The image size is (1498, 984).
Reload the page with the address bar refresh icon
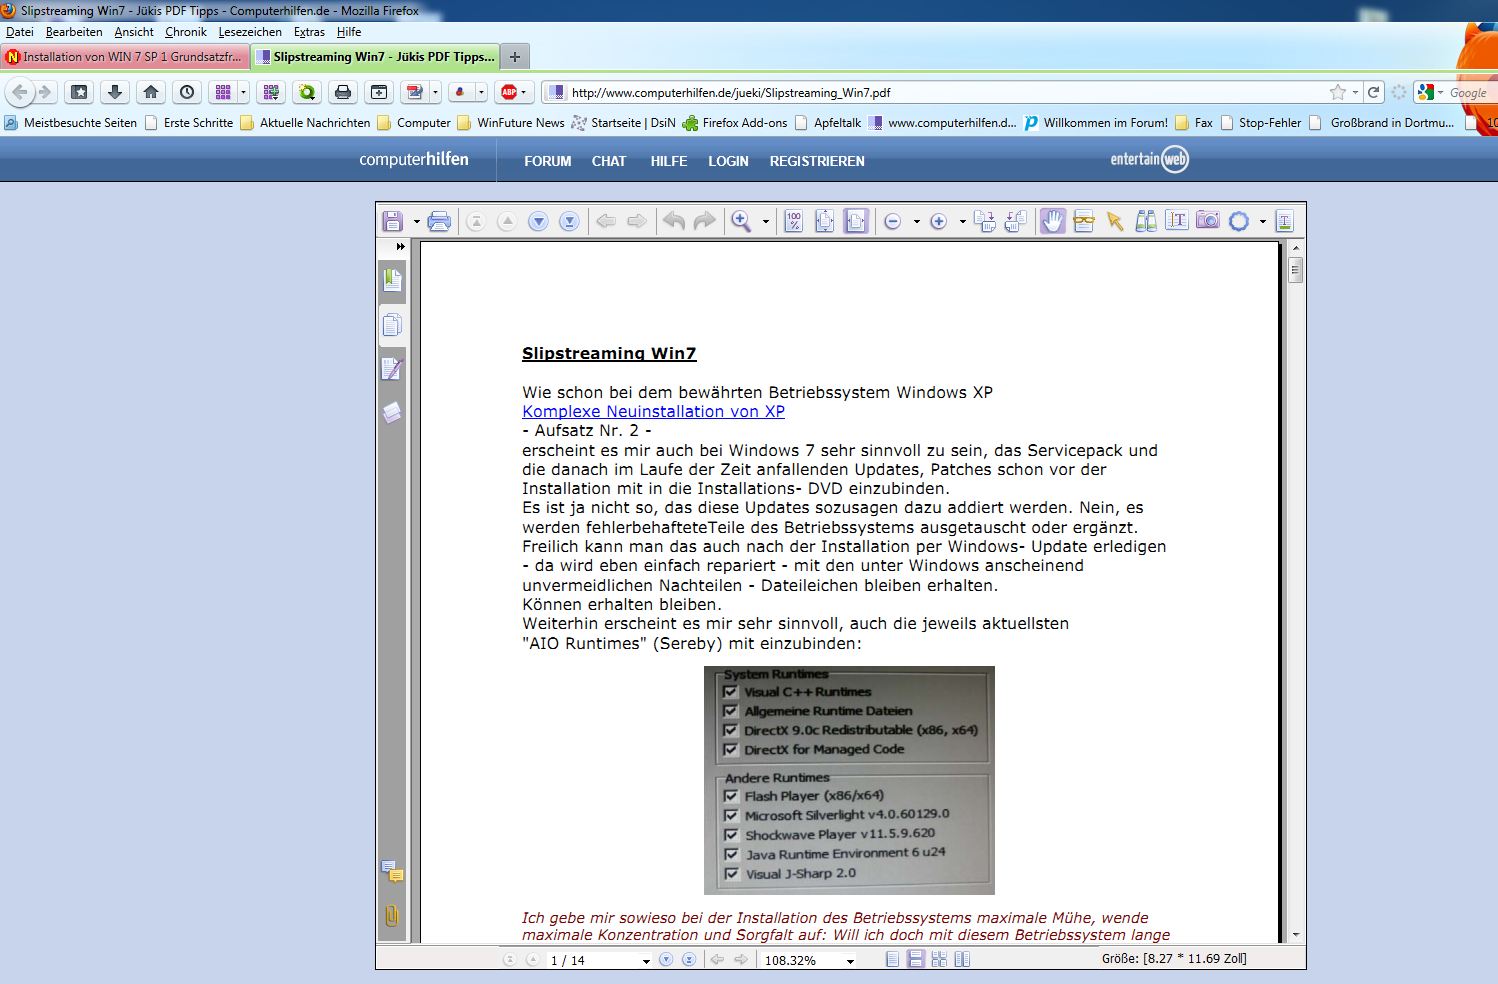1374,92
